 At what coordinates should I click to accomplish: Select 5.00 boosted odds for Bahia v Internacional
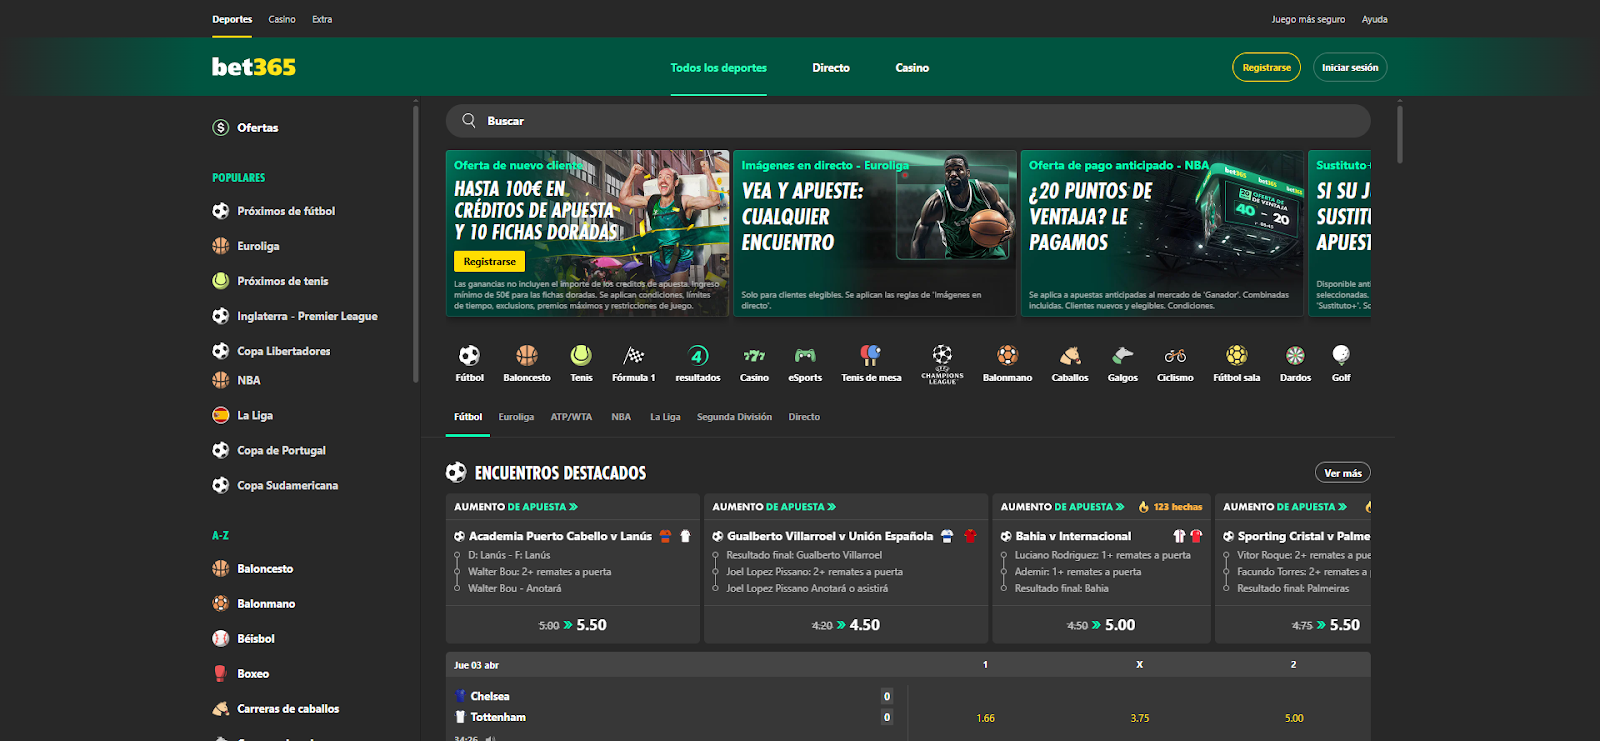(x=1101, y=625)
